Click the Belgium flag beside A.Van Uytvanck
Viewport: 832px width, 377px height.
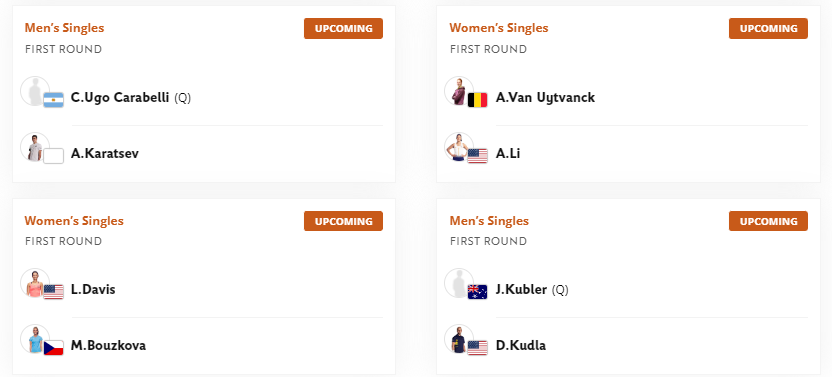pyautogui.click(x=478, y=100)
